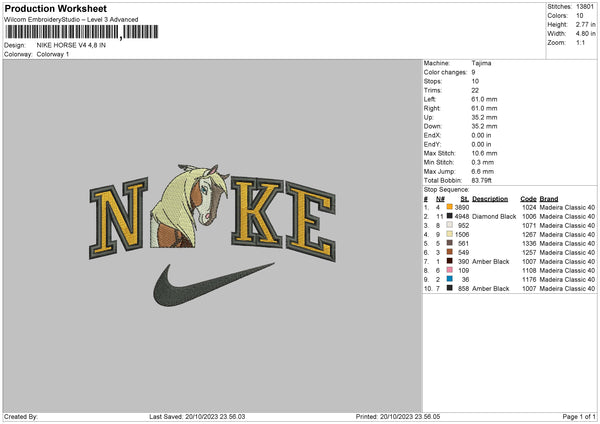Screen dimensions: 600x424
Task: Click the Trims value 22
Action: click(475, 90)
